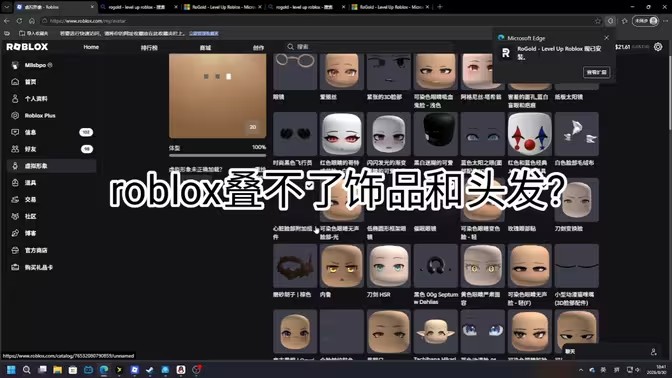The height and width of the screenshot is (378, 672).
Task: Open the 导入收藏夹 favorites bar item
Action: 33,33
